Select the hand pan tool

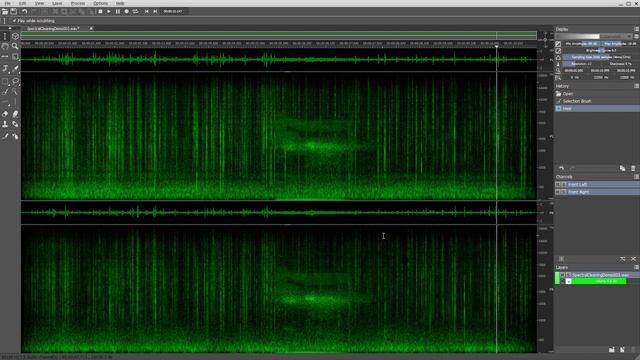point(5,46)
